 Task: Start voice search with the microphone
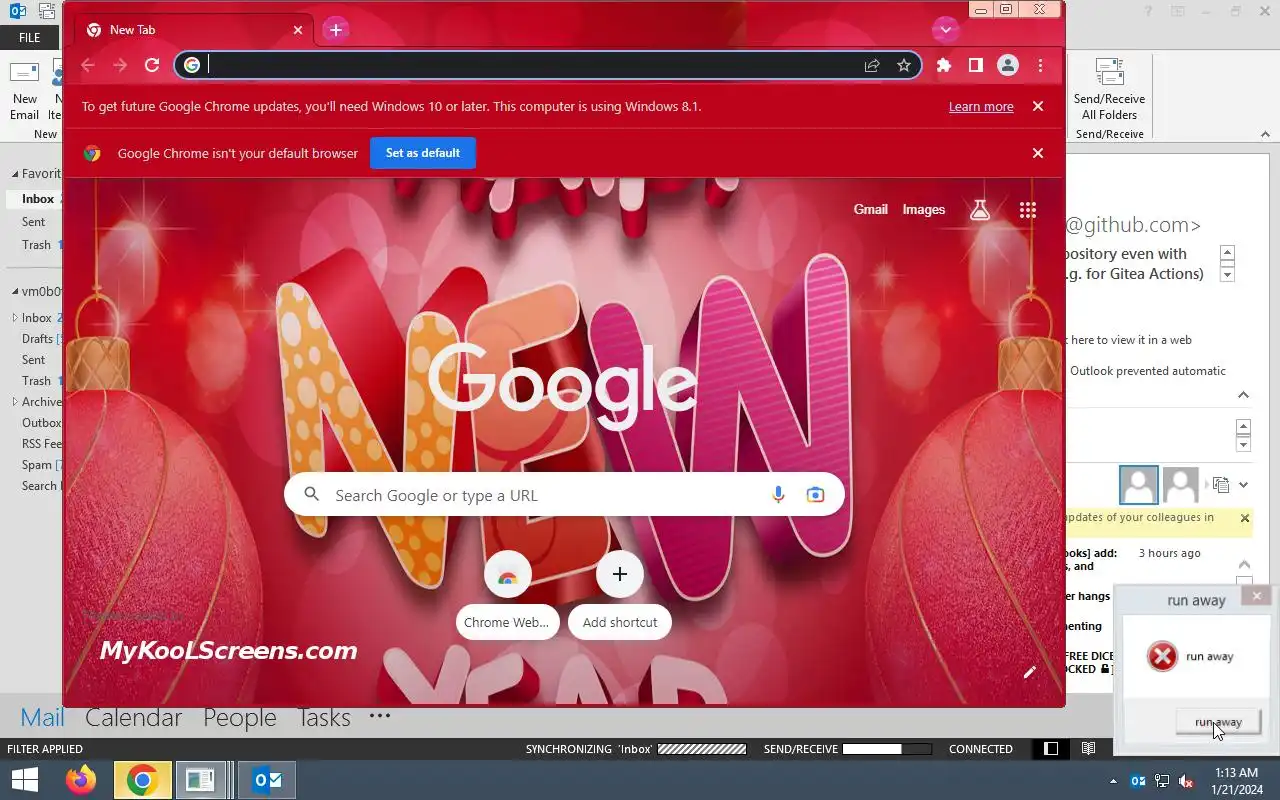778,495
